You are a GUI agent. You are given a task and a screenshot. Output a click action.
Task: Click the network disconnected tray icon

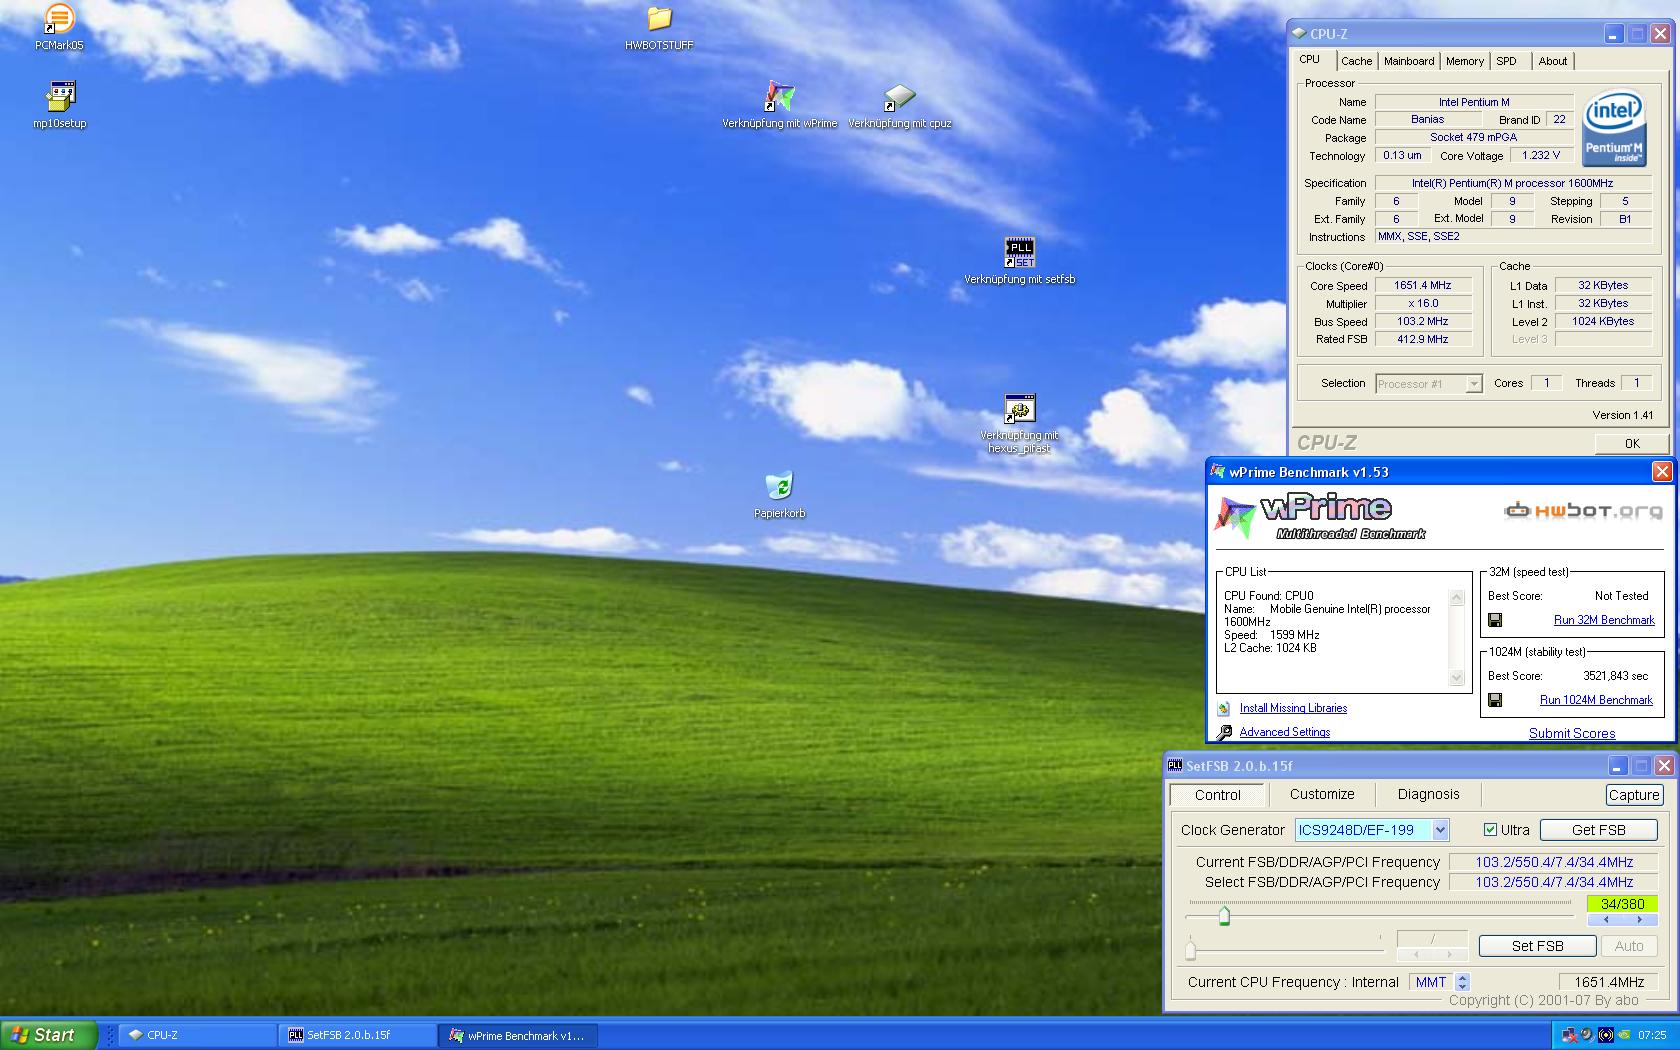point(1570,1035)
